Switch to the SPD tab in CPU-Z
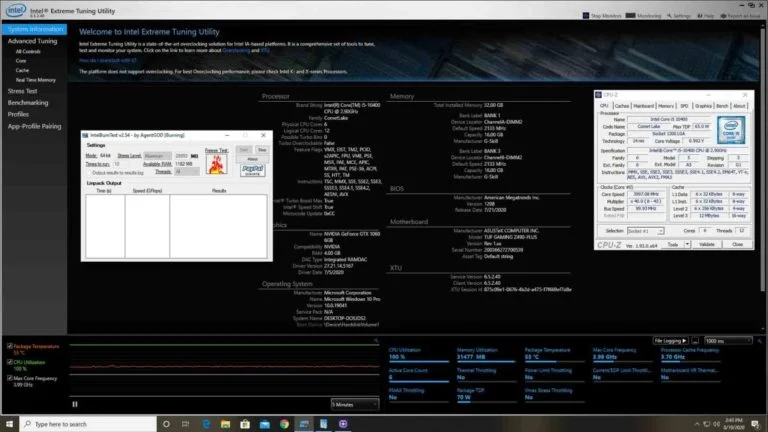Viewport: 768px width, 432px height. pos(684,106)
